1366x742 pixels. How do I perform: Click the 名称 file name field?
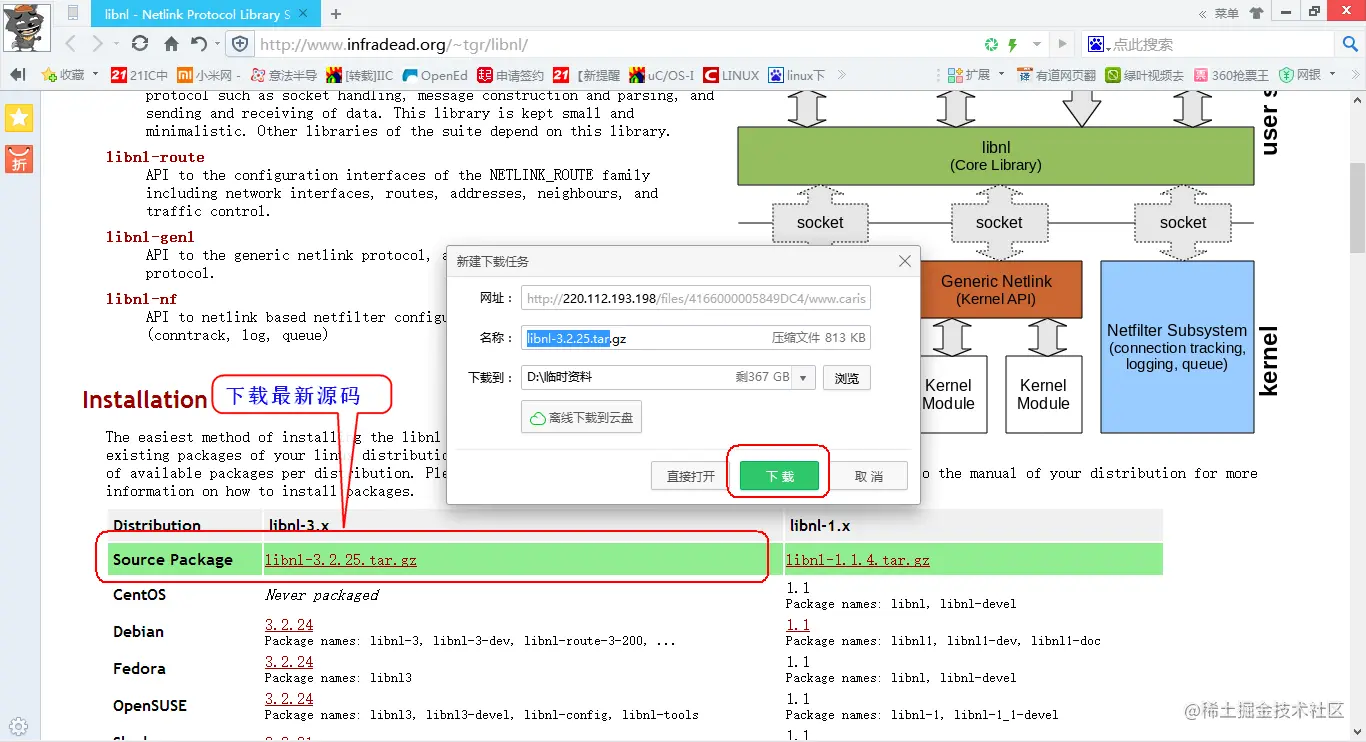pos(696,338)
